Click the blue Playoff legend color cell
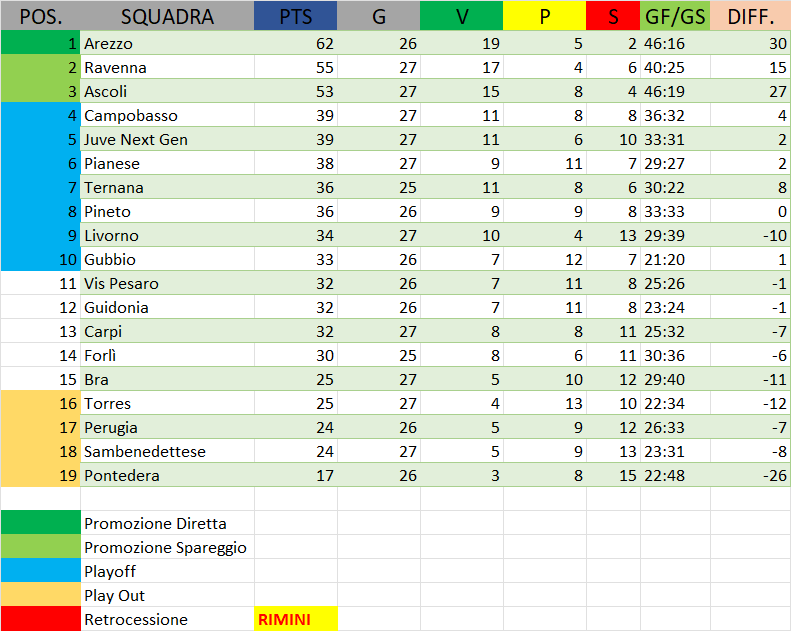Image resolution: width=791 pixels, height=631 pixels. (x=40, y=571)
